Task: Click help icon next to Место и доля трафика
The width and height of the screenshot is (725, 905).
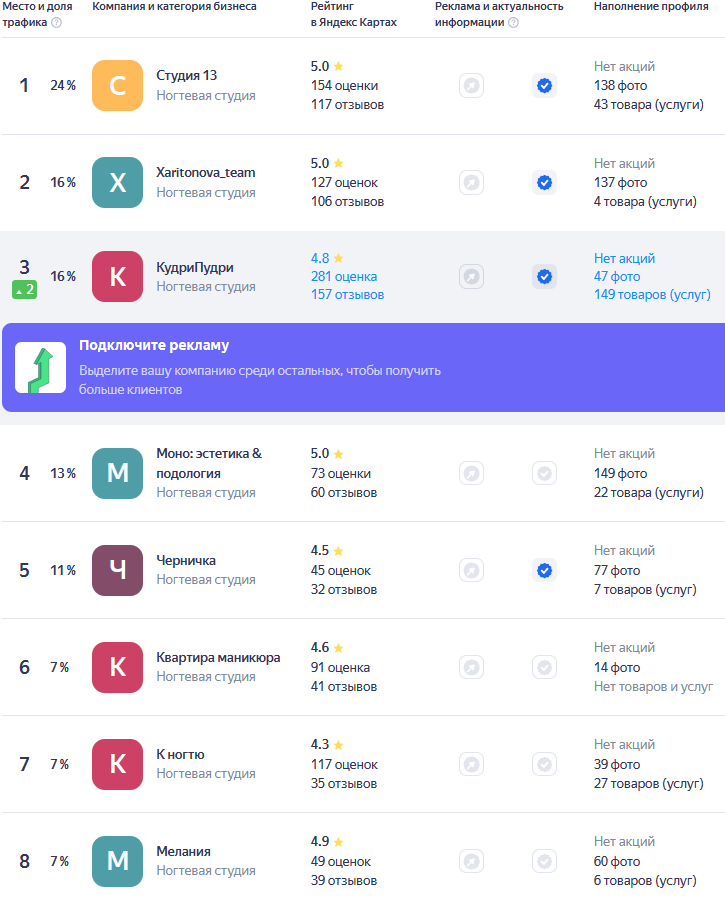Action: click(x=57, y=23)
